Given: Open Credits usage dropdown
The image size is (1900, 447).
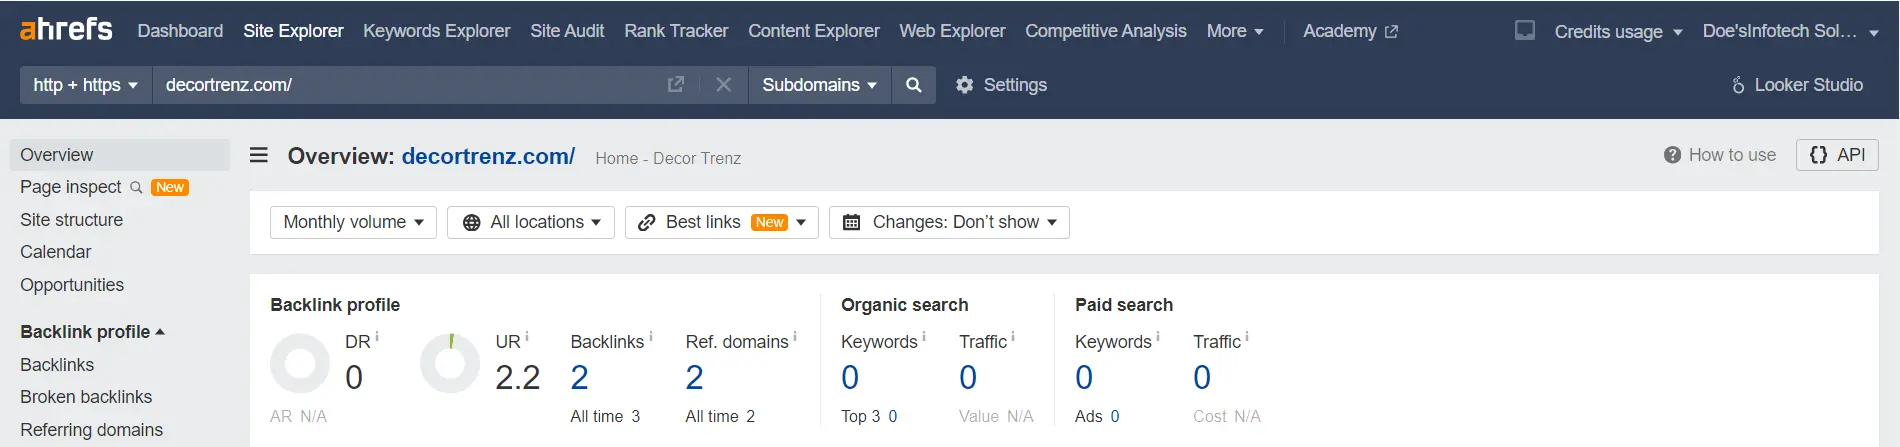Looking at the screenshot, I should click(x=1618, y=31).
